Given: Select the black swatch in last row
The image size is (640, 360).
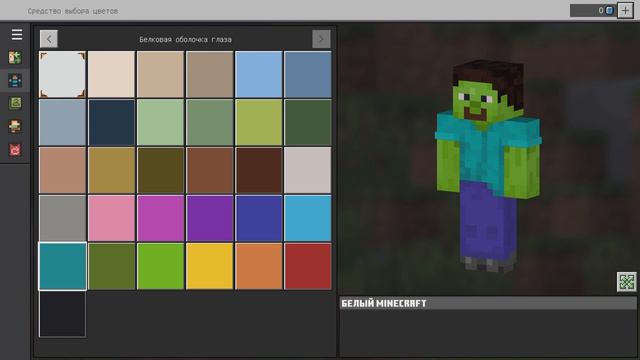Looking at the screenshot, I should pyautogui.click(x=62, y=314).
